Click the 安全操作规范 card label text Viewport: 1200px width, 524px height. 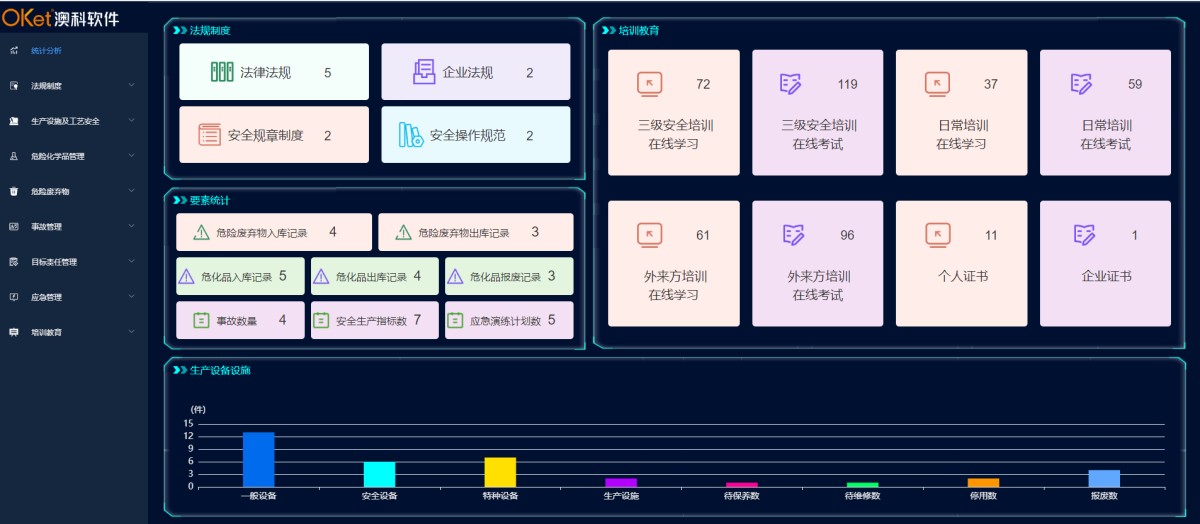(x=467, y=136)
